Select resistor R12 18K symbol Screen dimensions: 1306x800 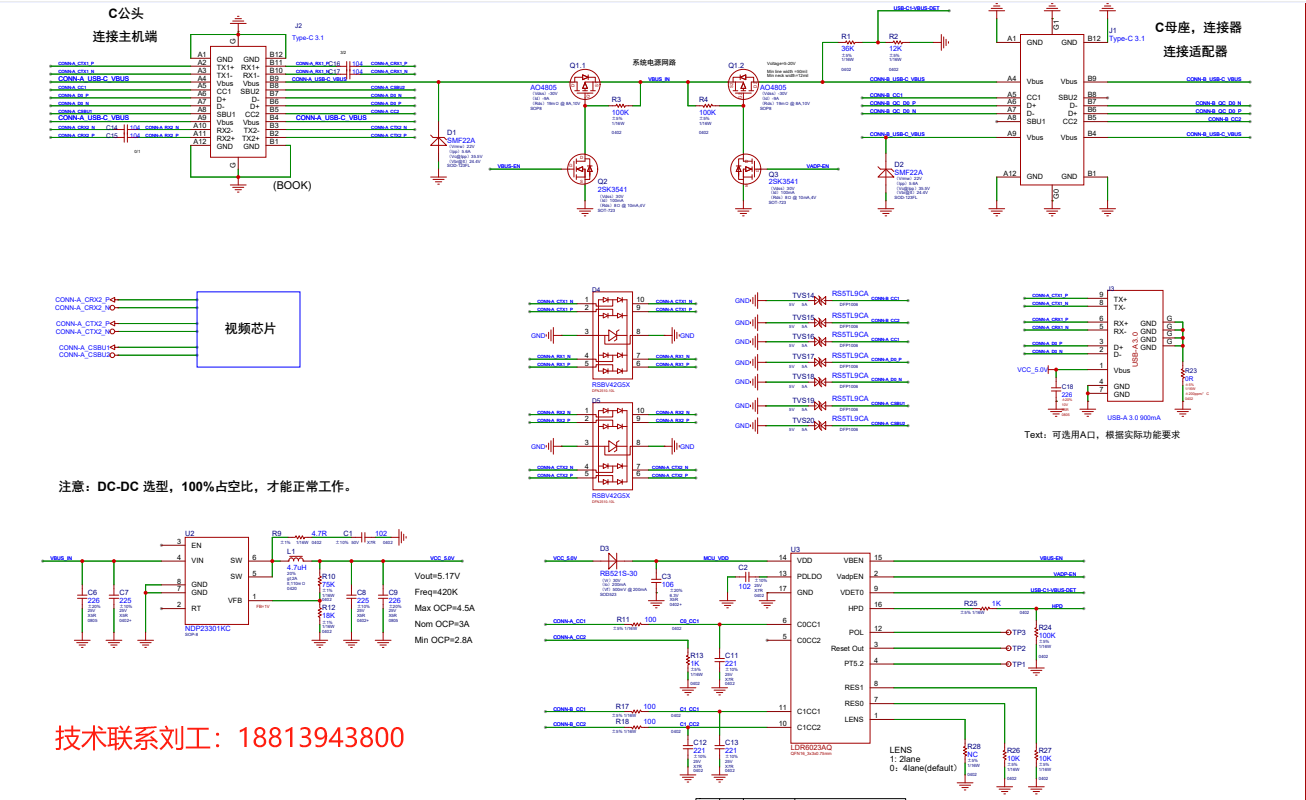pos(318,611)
